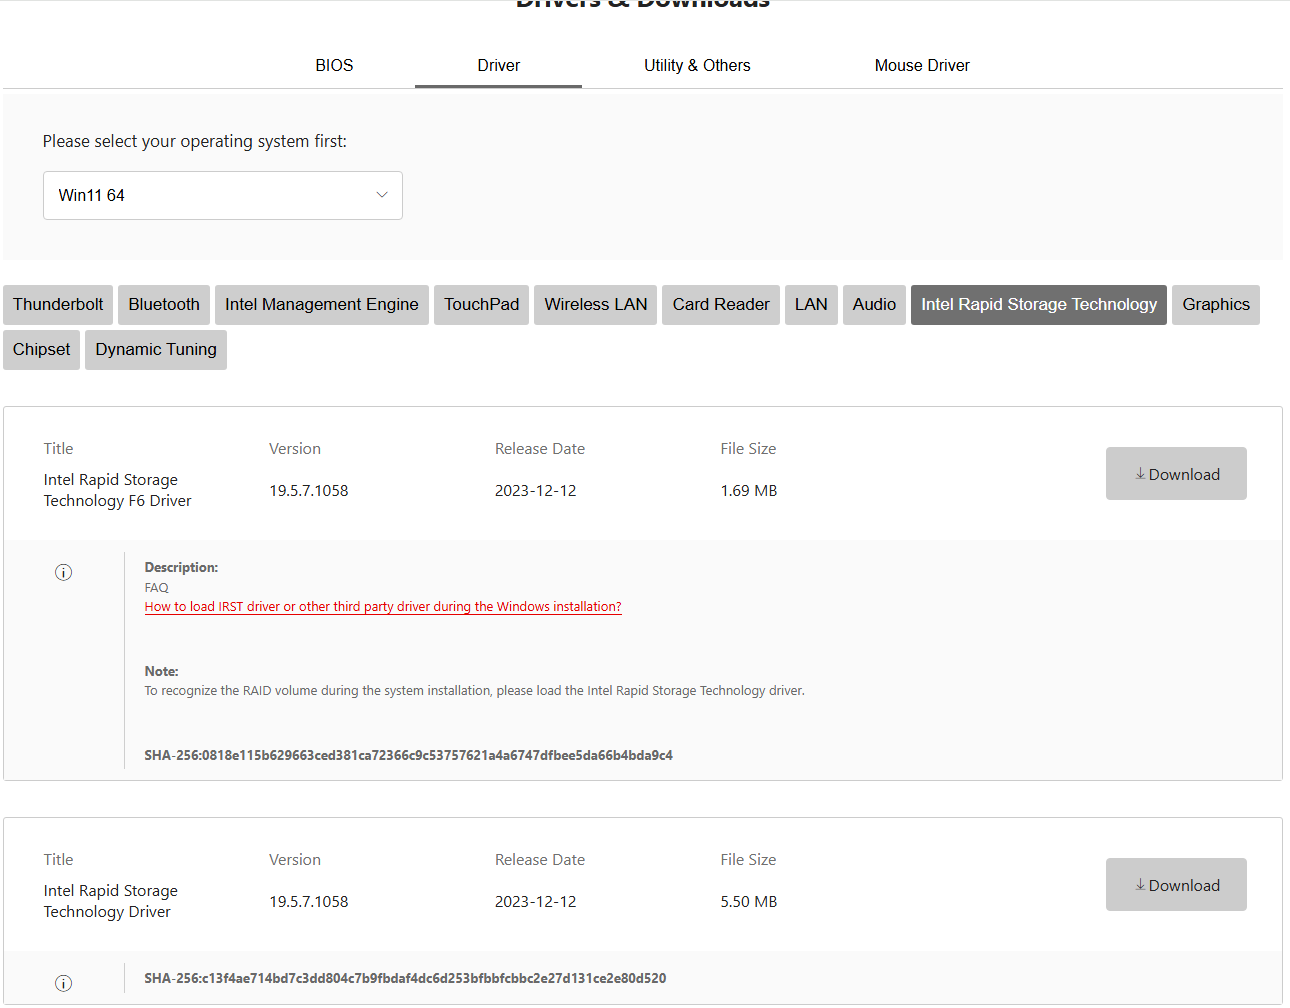Download the 5.50 MB Rapid Storage Technology Driver
This screenshot has width=1290, height=1008.
[x=1176, y=885]
